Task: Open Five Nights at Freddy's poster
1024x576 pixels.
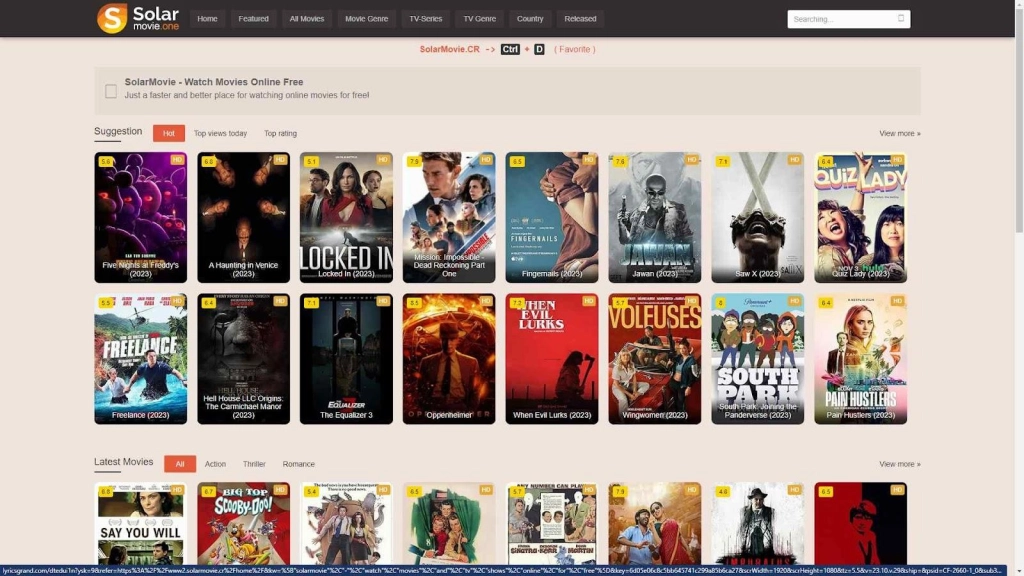Action: (140, 217)
